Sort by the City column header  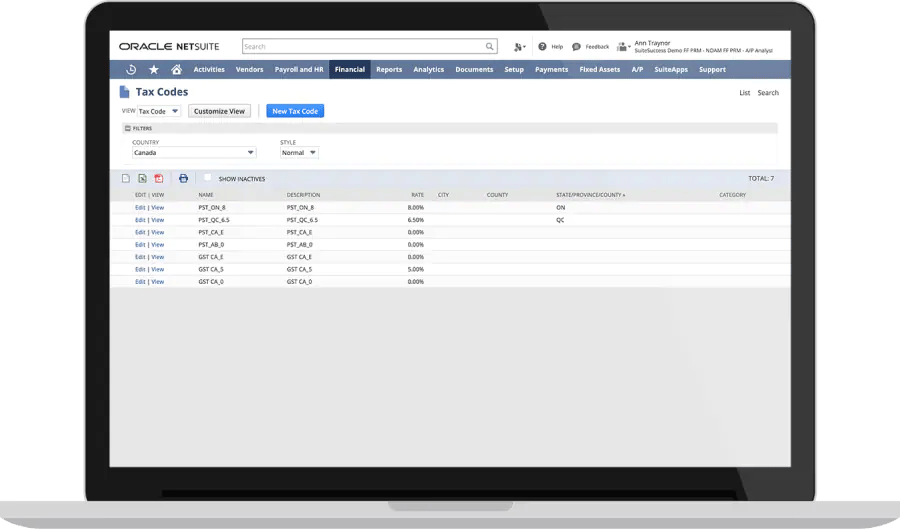coord(443,195)
